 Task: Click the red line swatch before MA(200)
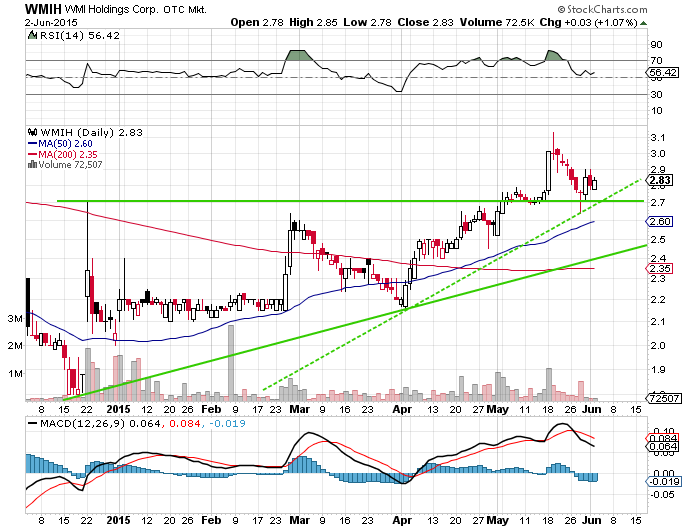32,155
